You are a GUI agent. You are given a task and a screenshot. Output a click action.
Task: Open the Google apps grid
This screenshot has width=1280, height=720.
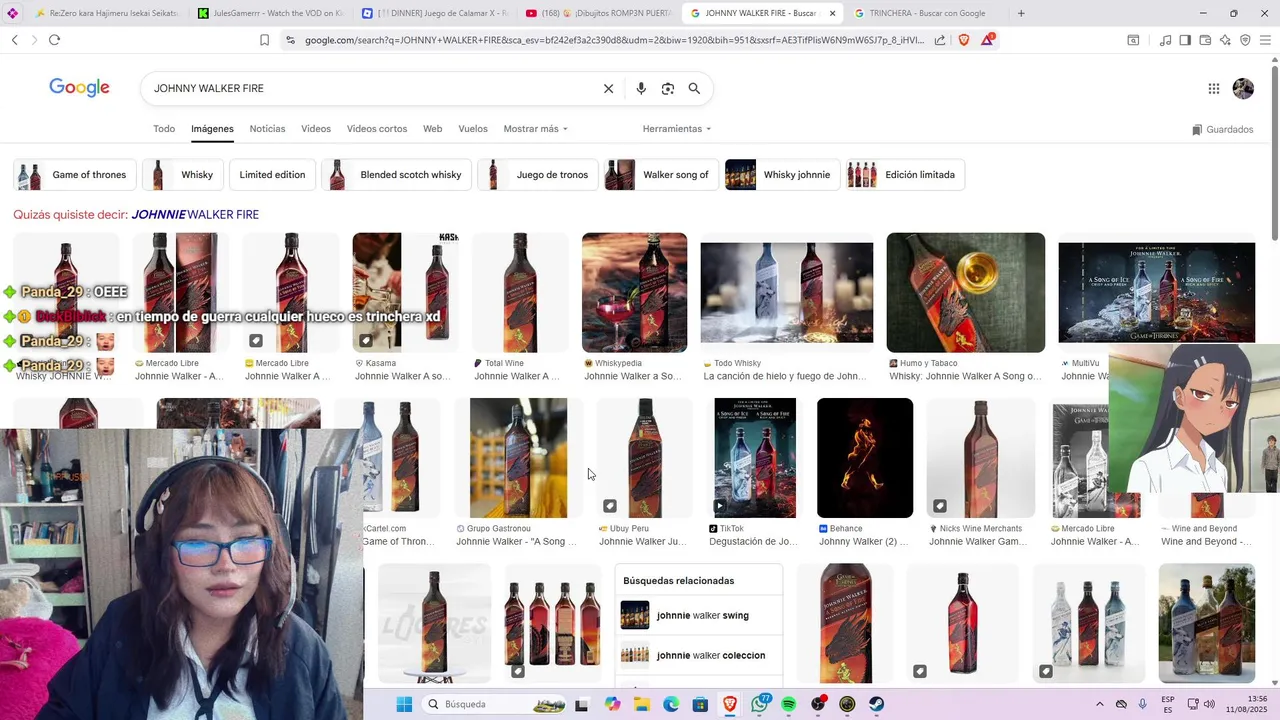[1214, 89]
